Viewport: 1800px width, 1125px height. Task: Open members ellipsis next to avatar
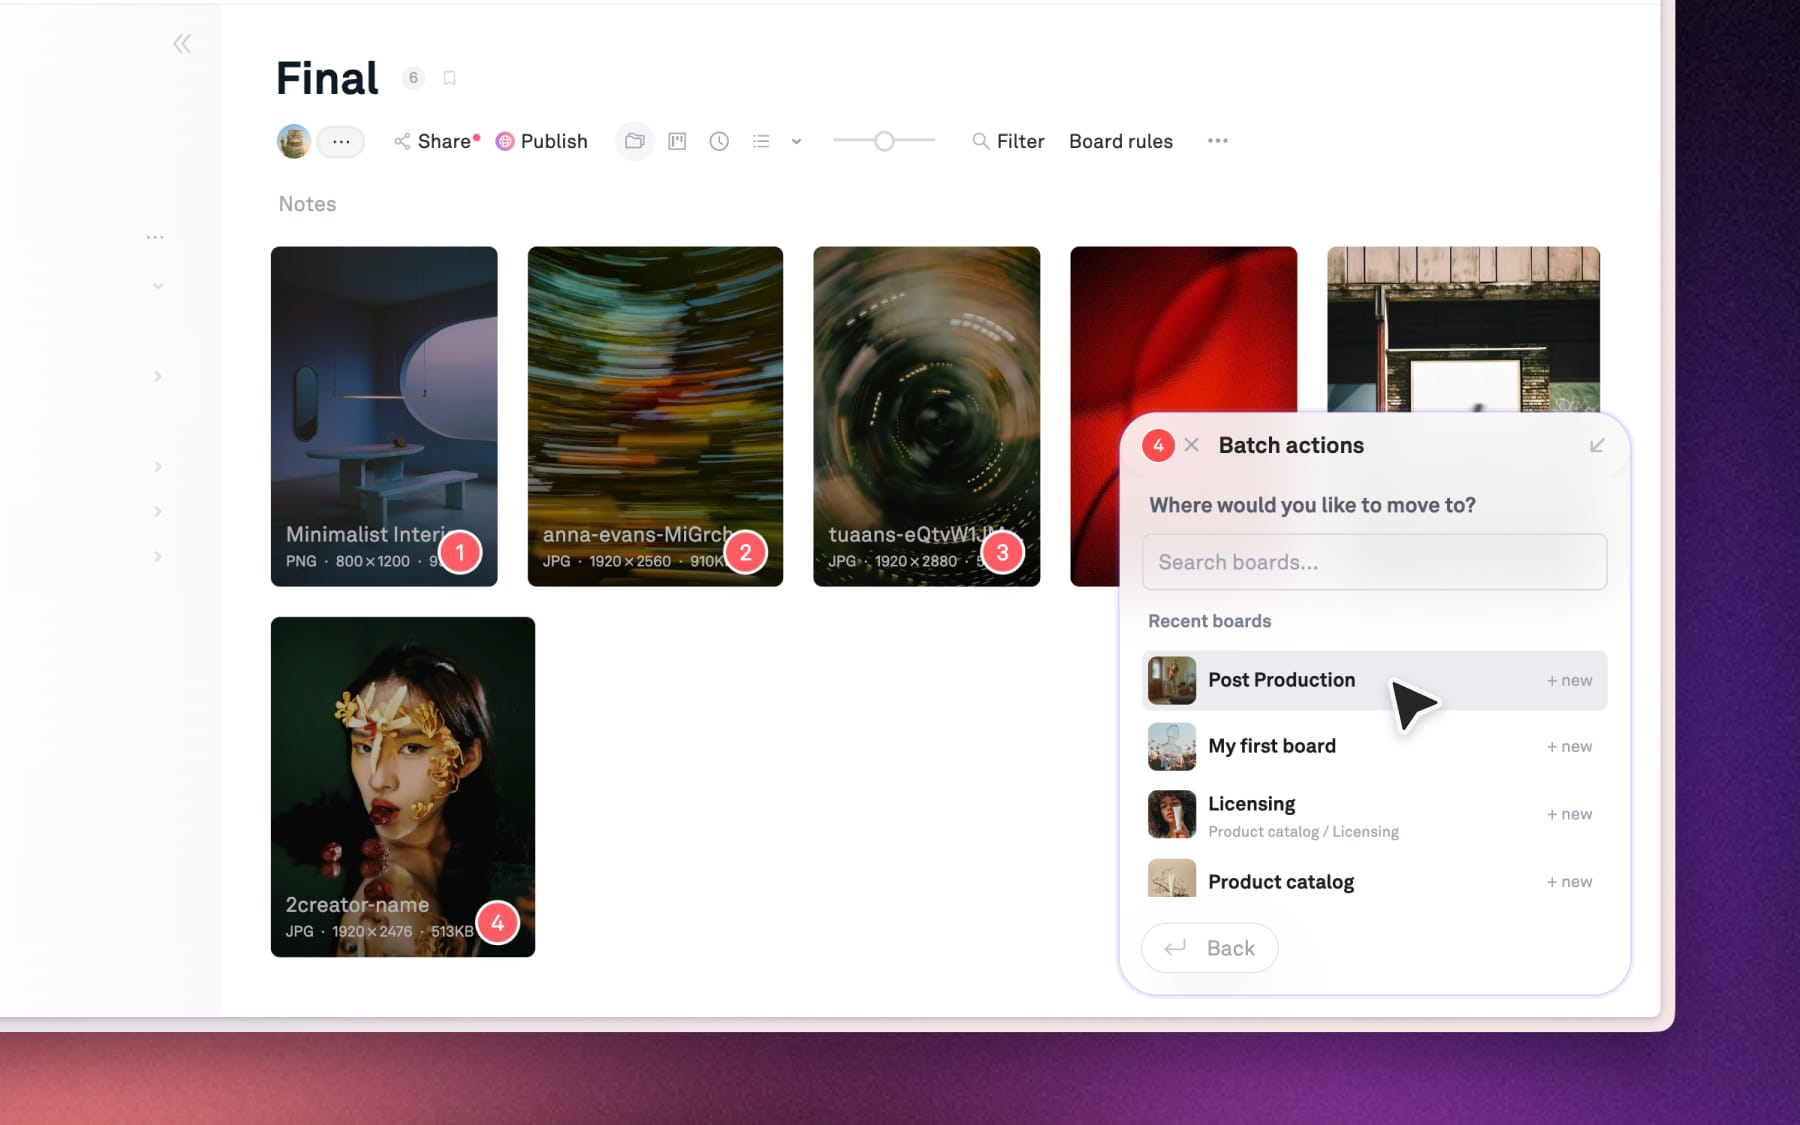coord(341,141)
